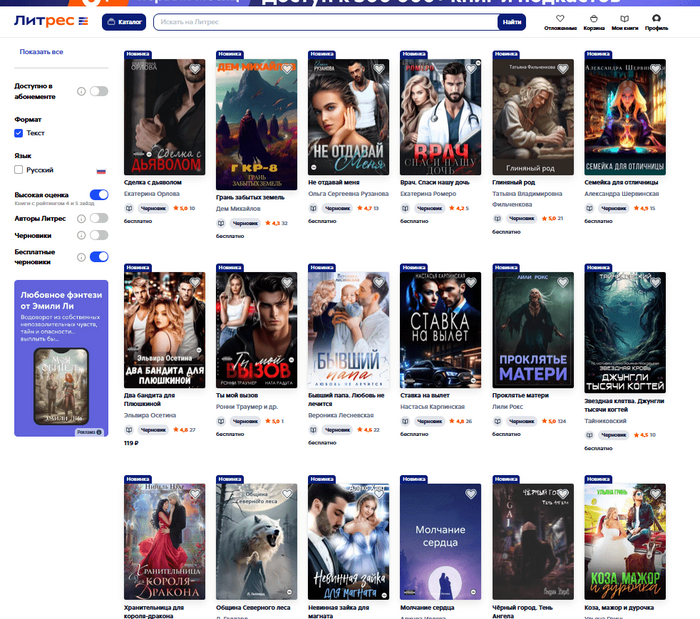Disable the Бесплатные черновики switch
Viewport: 700px width, 619px height.
click(99, 257)
